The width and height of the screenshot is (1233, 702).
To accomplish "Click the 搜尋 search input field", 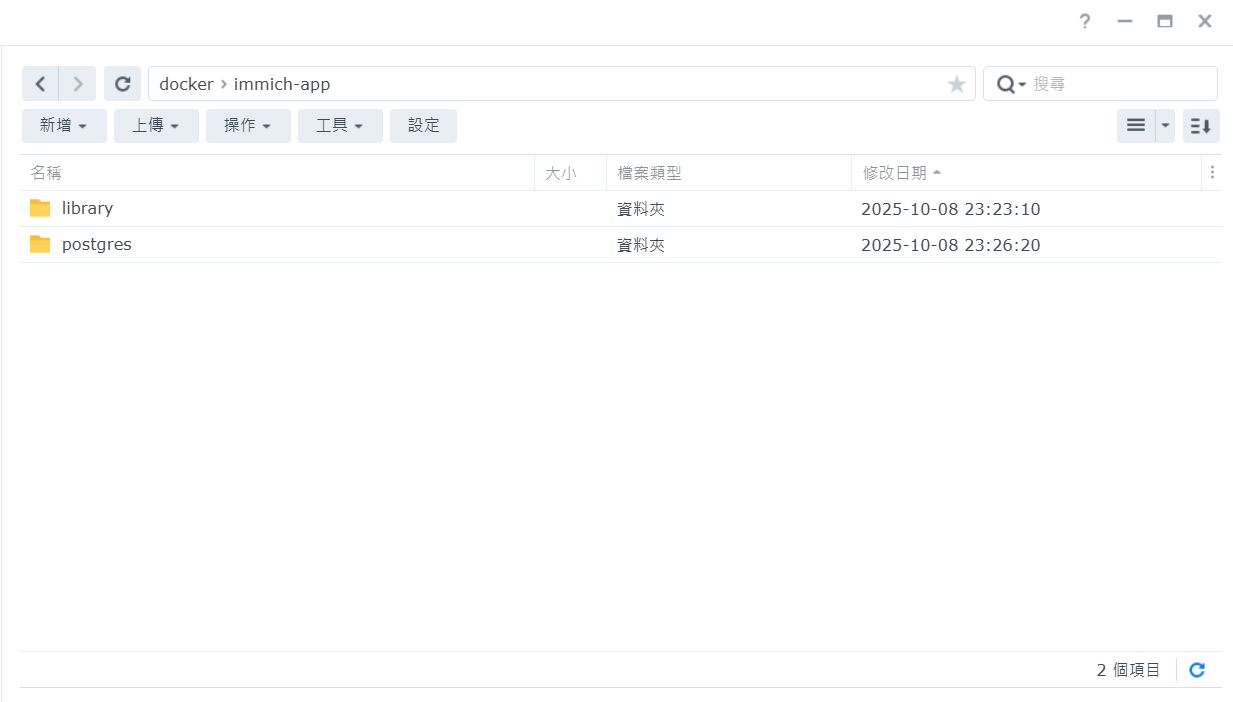I will coord(1118,84).
